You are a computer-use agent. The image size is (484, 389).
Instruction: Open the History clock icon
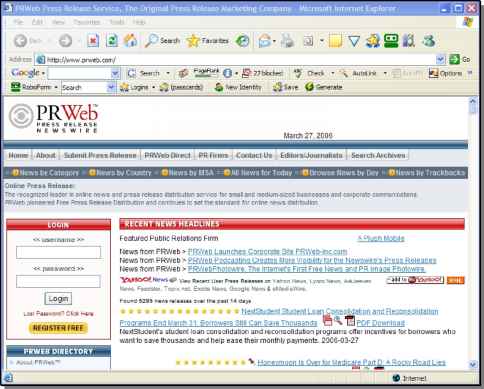coord(242,41)
